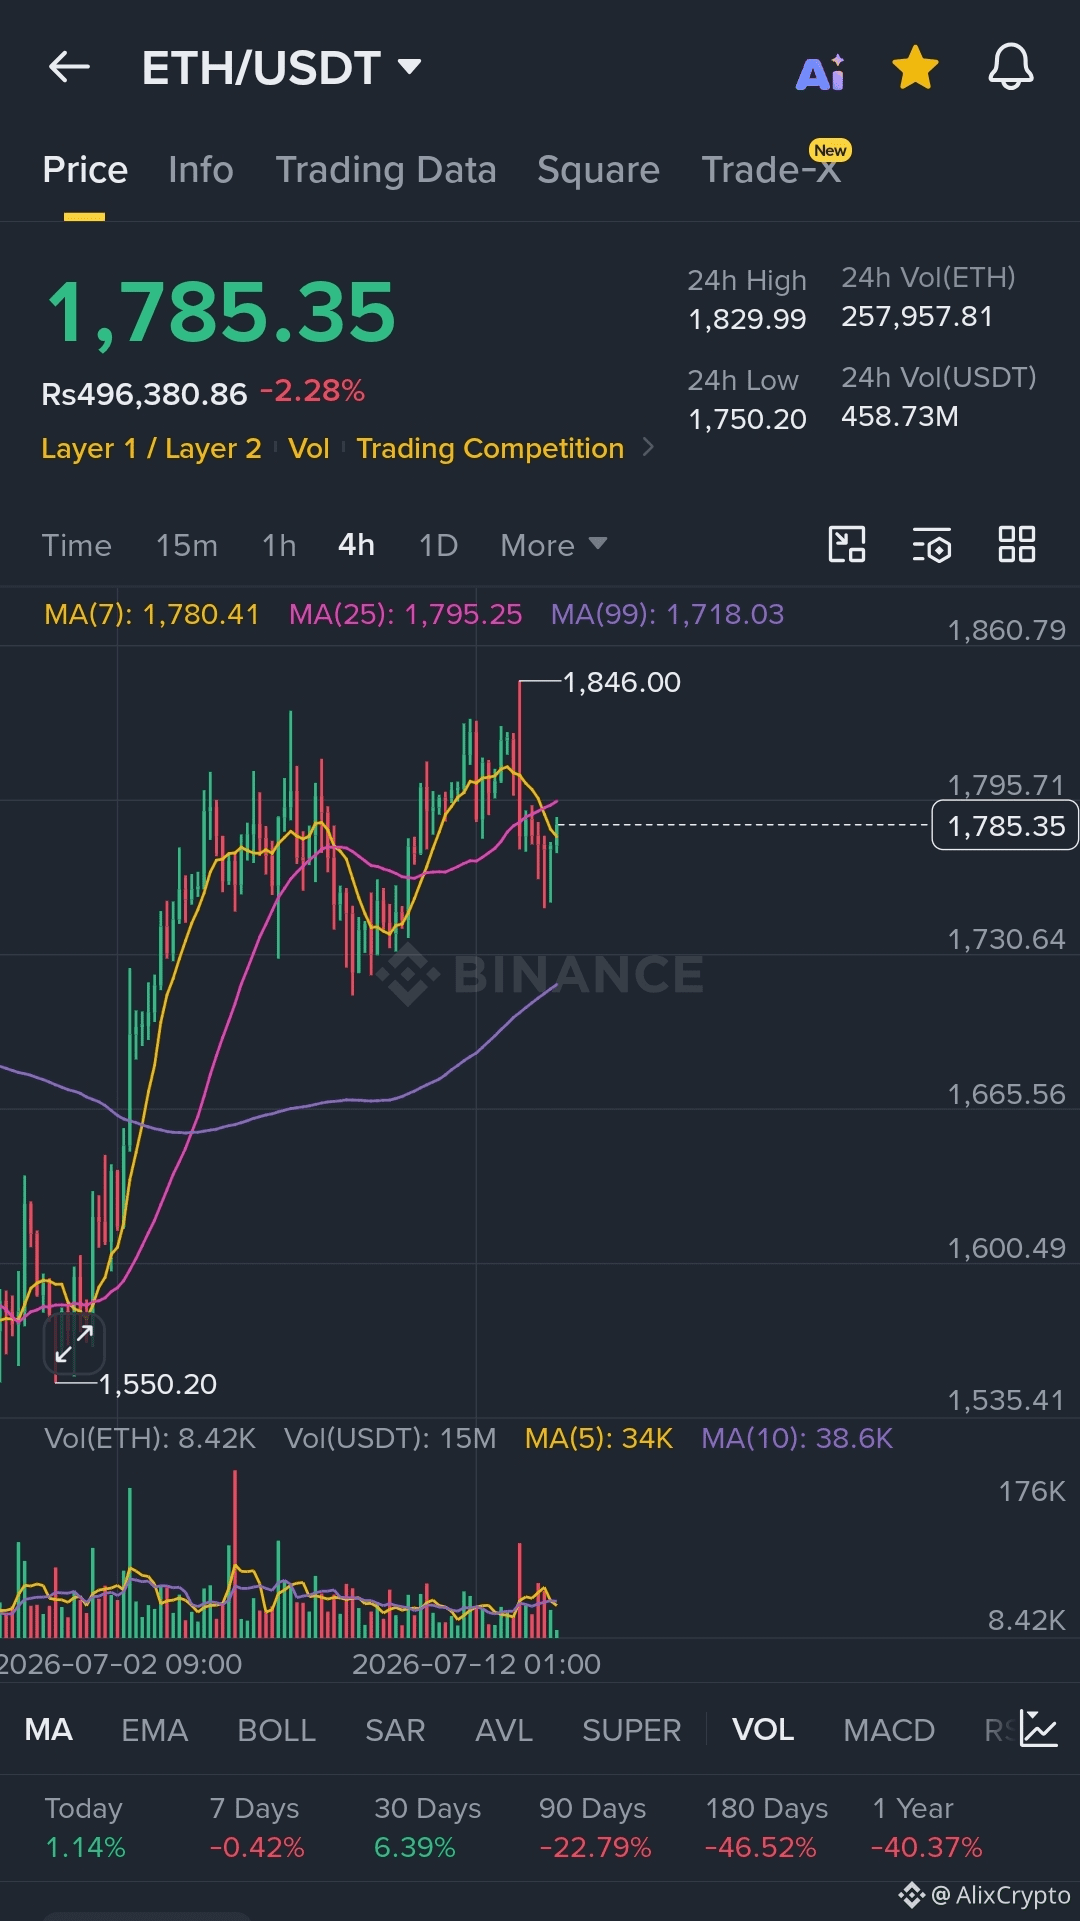Open the Vol tag link
Viewport: 1080px width, 1921px height.
pyautogui.click(x=309, y=448)
